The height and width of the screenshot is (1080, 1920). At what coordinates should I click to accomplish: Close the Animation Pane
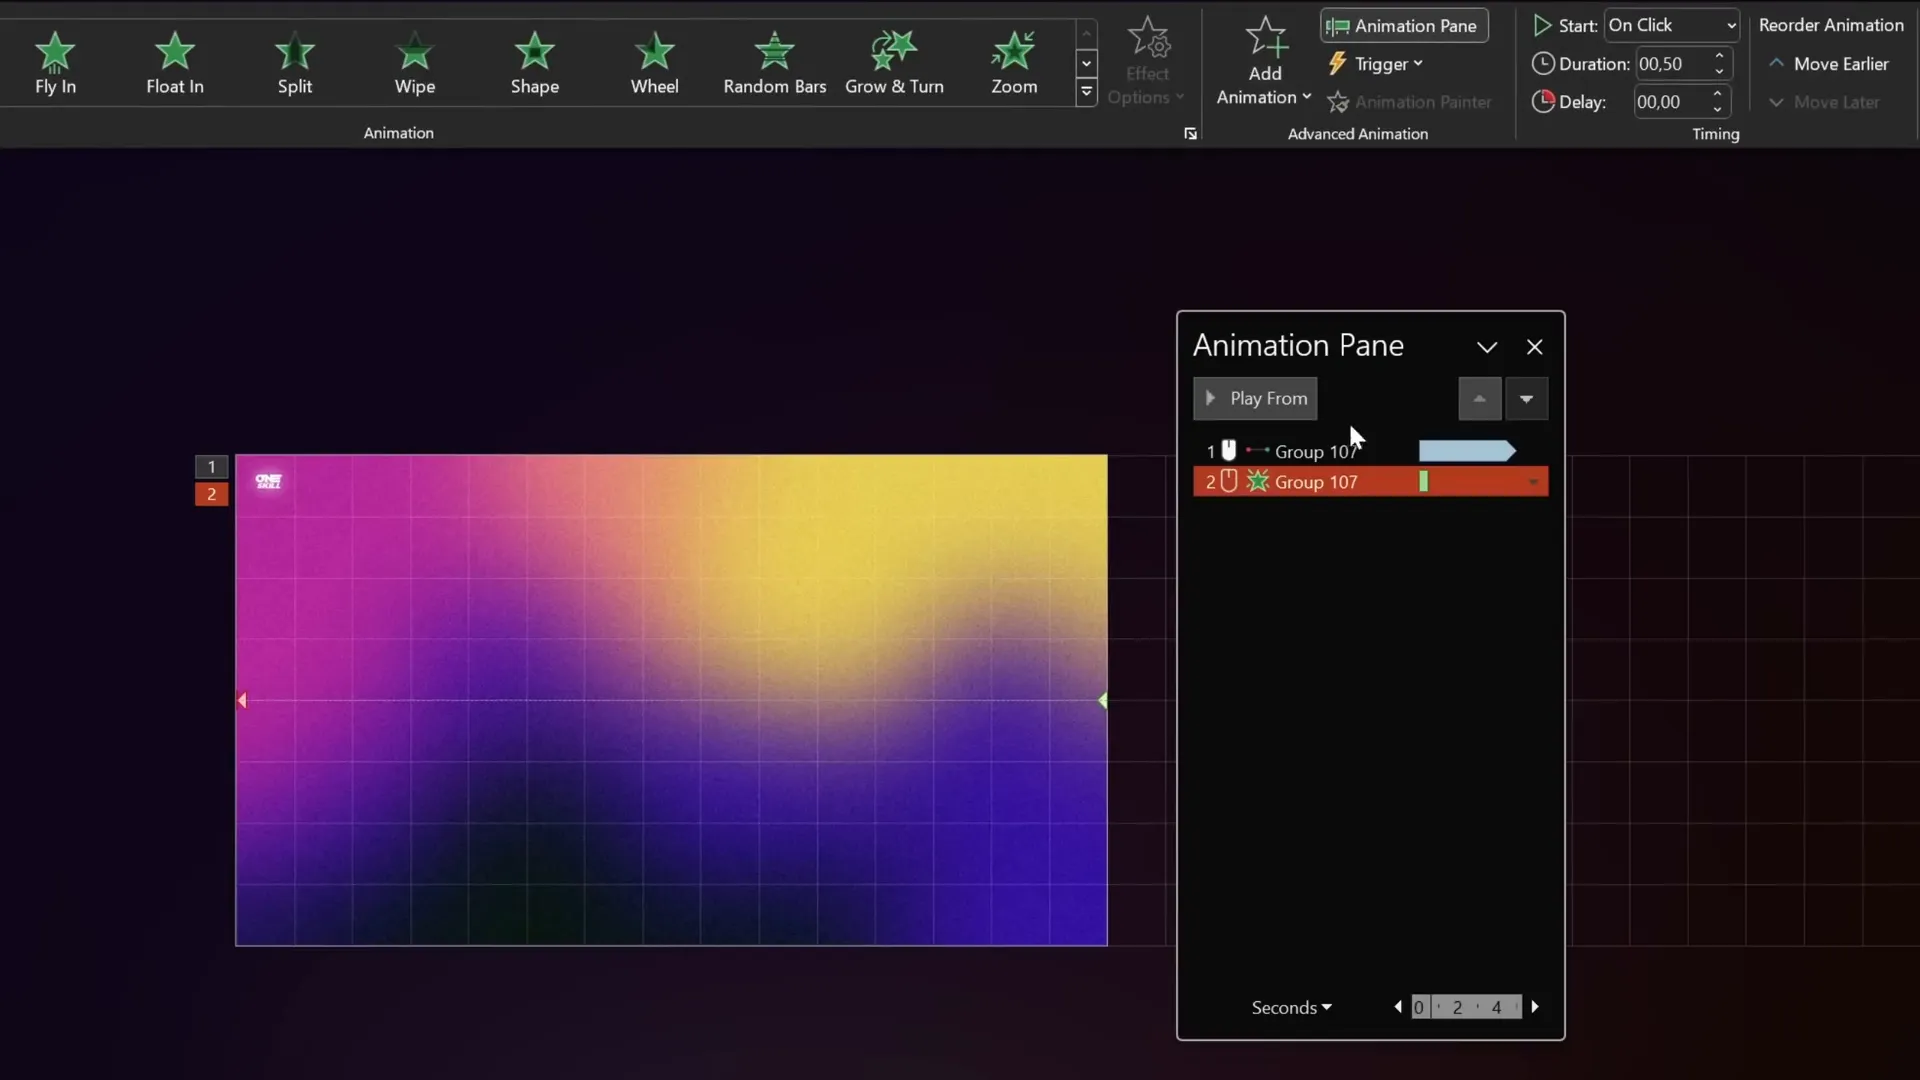point(1534,347)
